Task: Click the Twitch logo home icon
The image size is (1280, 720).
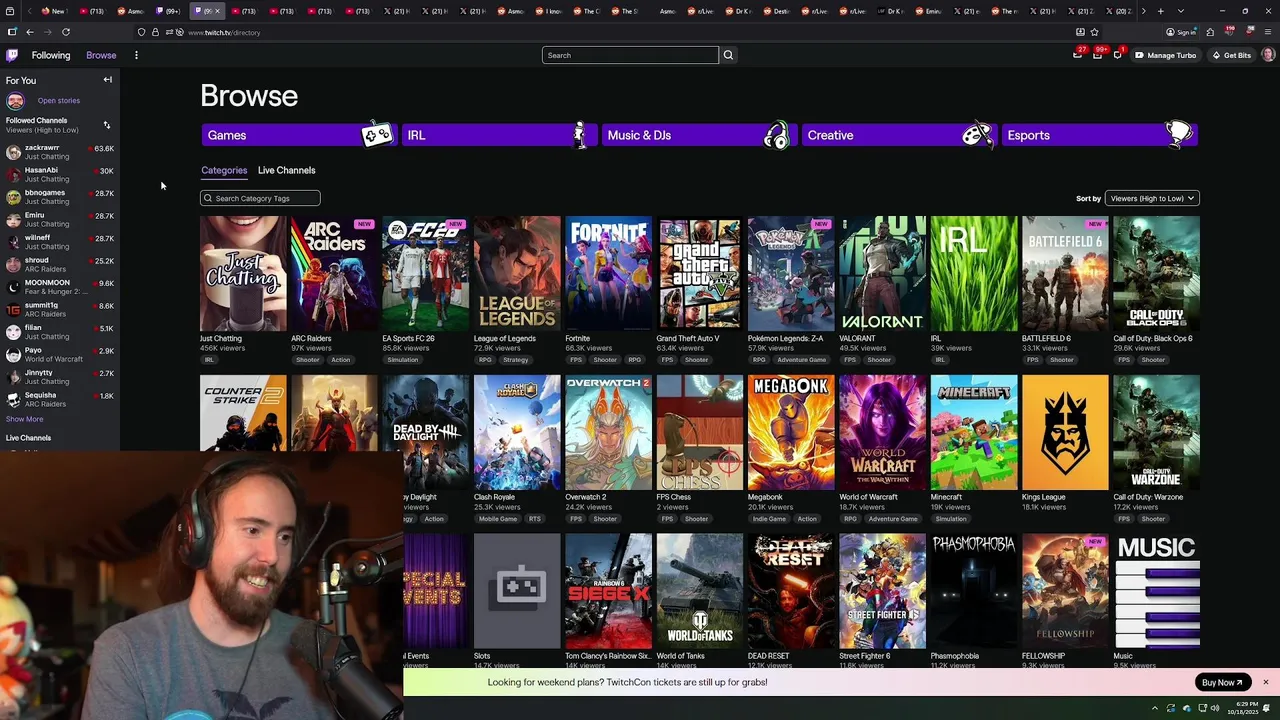Action: coord(12,55)
